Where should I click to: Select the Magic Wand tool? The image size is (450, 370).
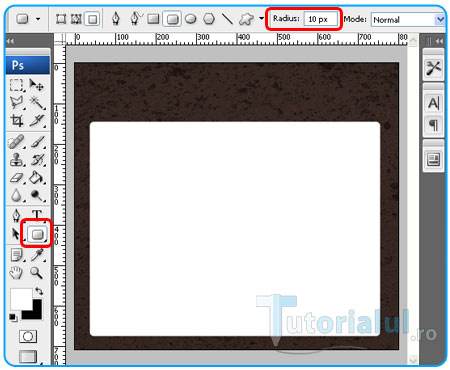pos(37,102)
